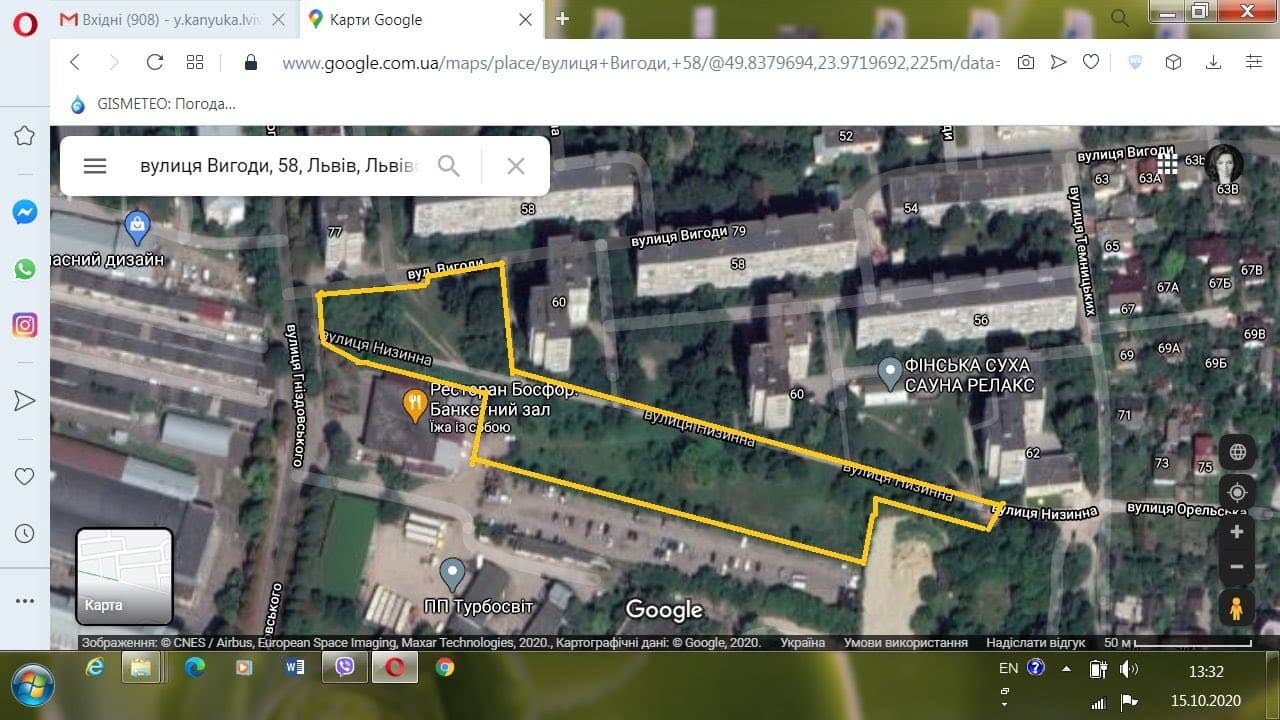Open GISMETEO bookmark link

pyautogui.click(x=153, y=104)
